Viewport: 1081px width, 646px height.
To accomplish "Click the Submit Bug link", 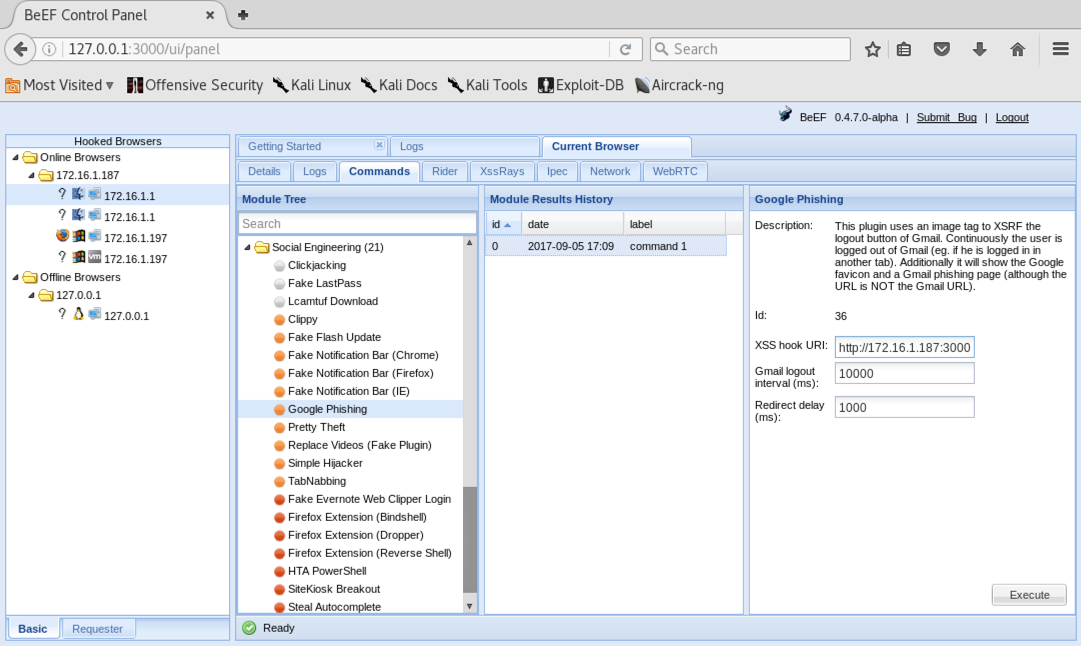I will (x=946, y=117).
